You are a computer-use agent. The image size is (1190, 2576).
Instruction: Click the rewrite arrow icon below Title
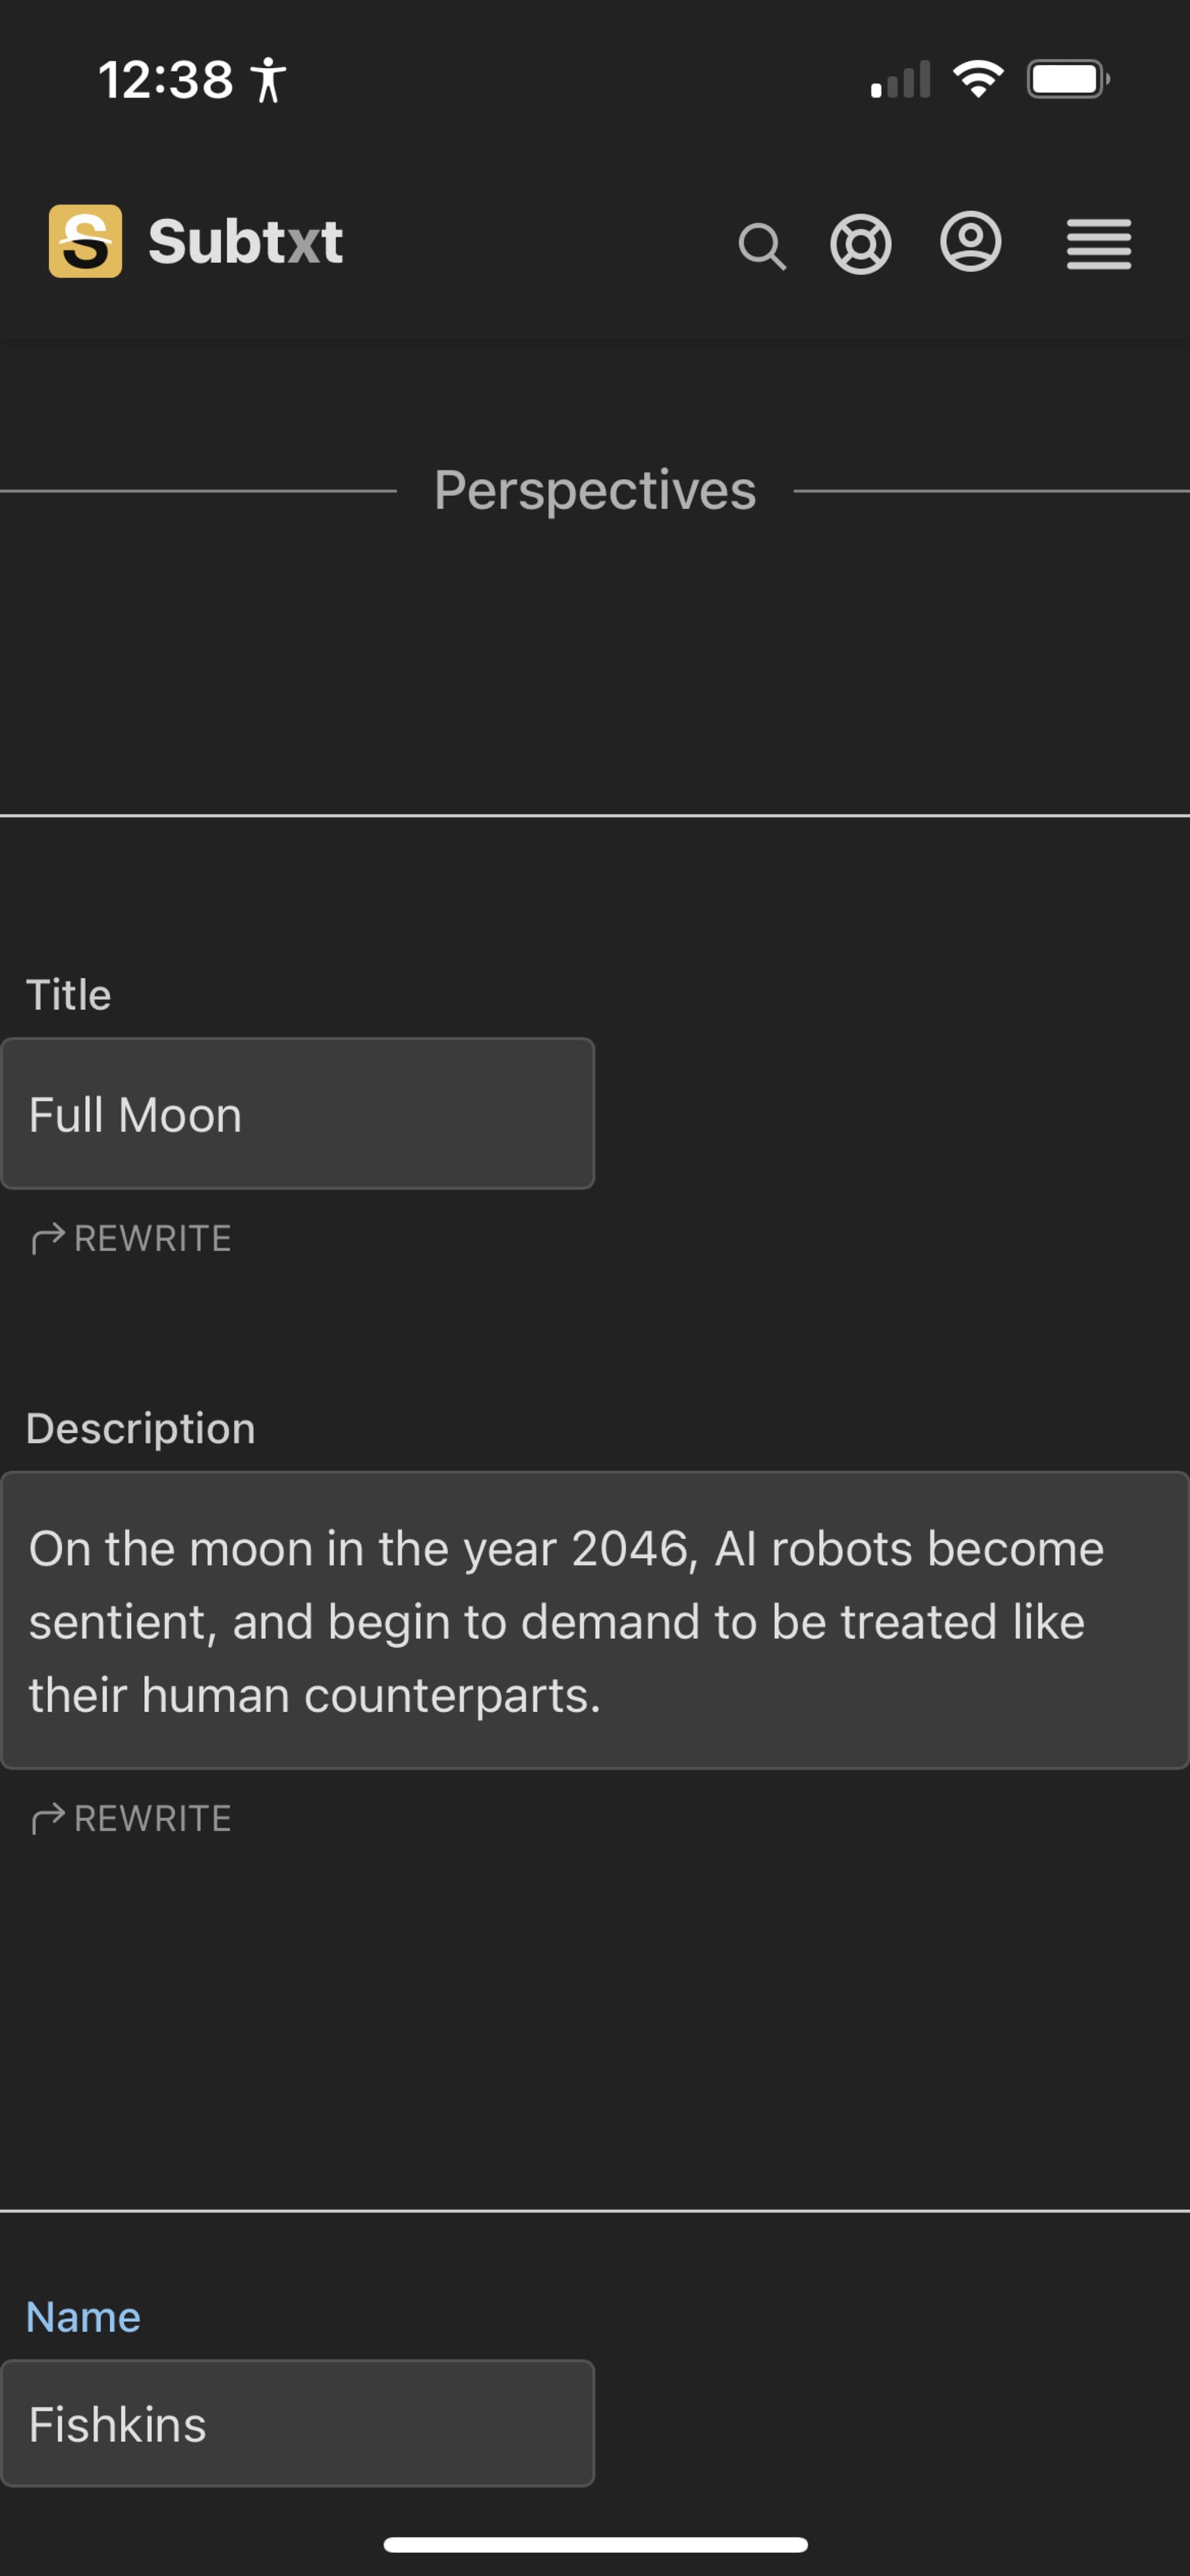(48, 1238)
